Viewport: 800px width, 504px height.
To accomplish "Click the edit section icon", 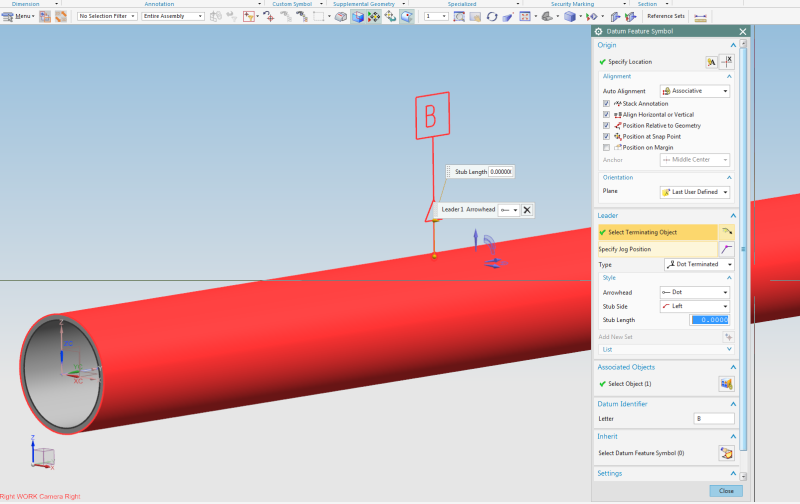I will pyautogui.click(x=615, y=16).
